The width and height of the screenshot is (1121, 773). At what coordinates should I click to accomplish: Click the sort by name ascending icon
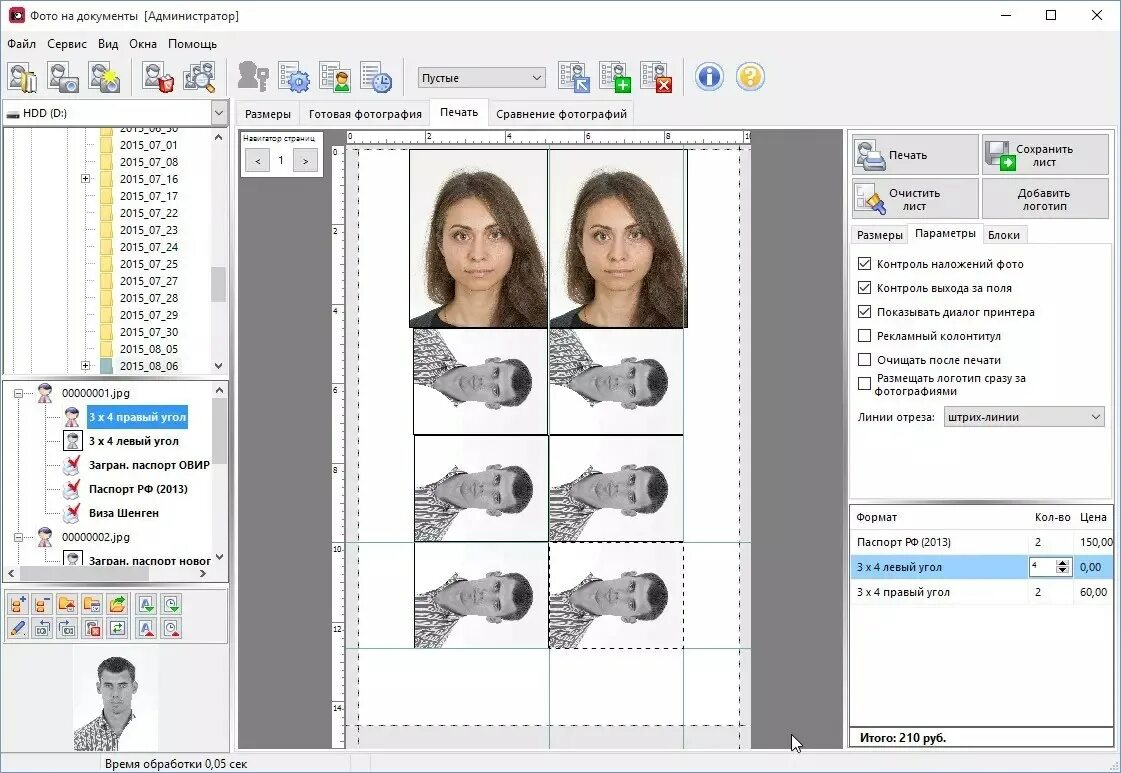(146, 603)
